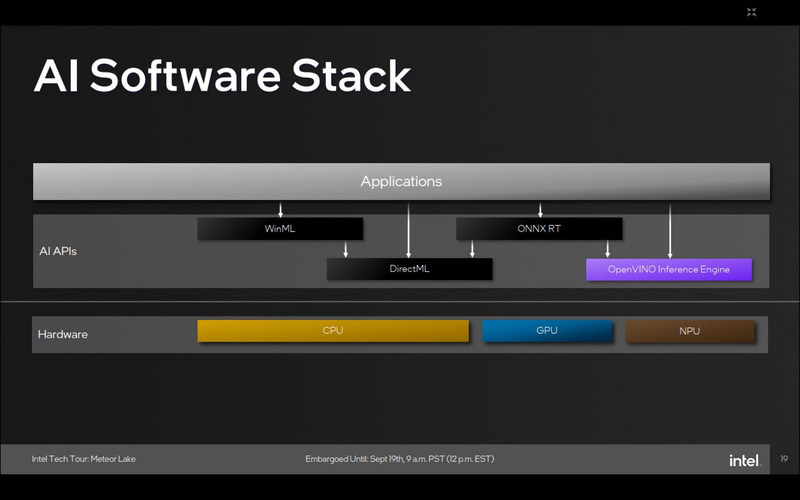Select the CPU hardware block
The image size is (800, 500).
point(333,331)
